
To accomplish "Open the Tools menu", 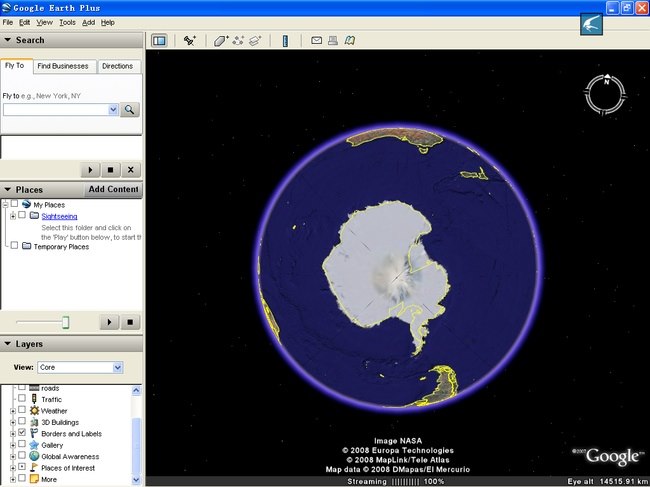I will (67, 22).
